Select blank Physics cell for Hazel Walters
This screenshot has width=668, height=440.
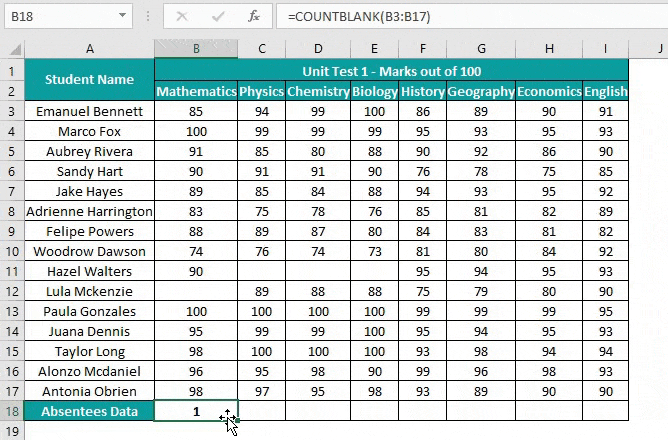tap(262, 271)
